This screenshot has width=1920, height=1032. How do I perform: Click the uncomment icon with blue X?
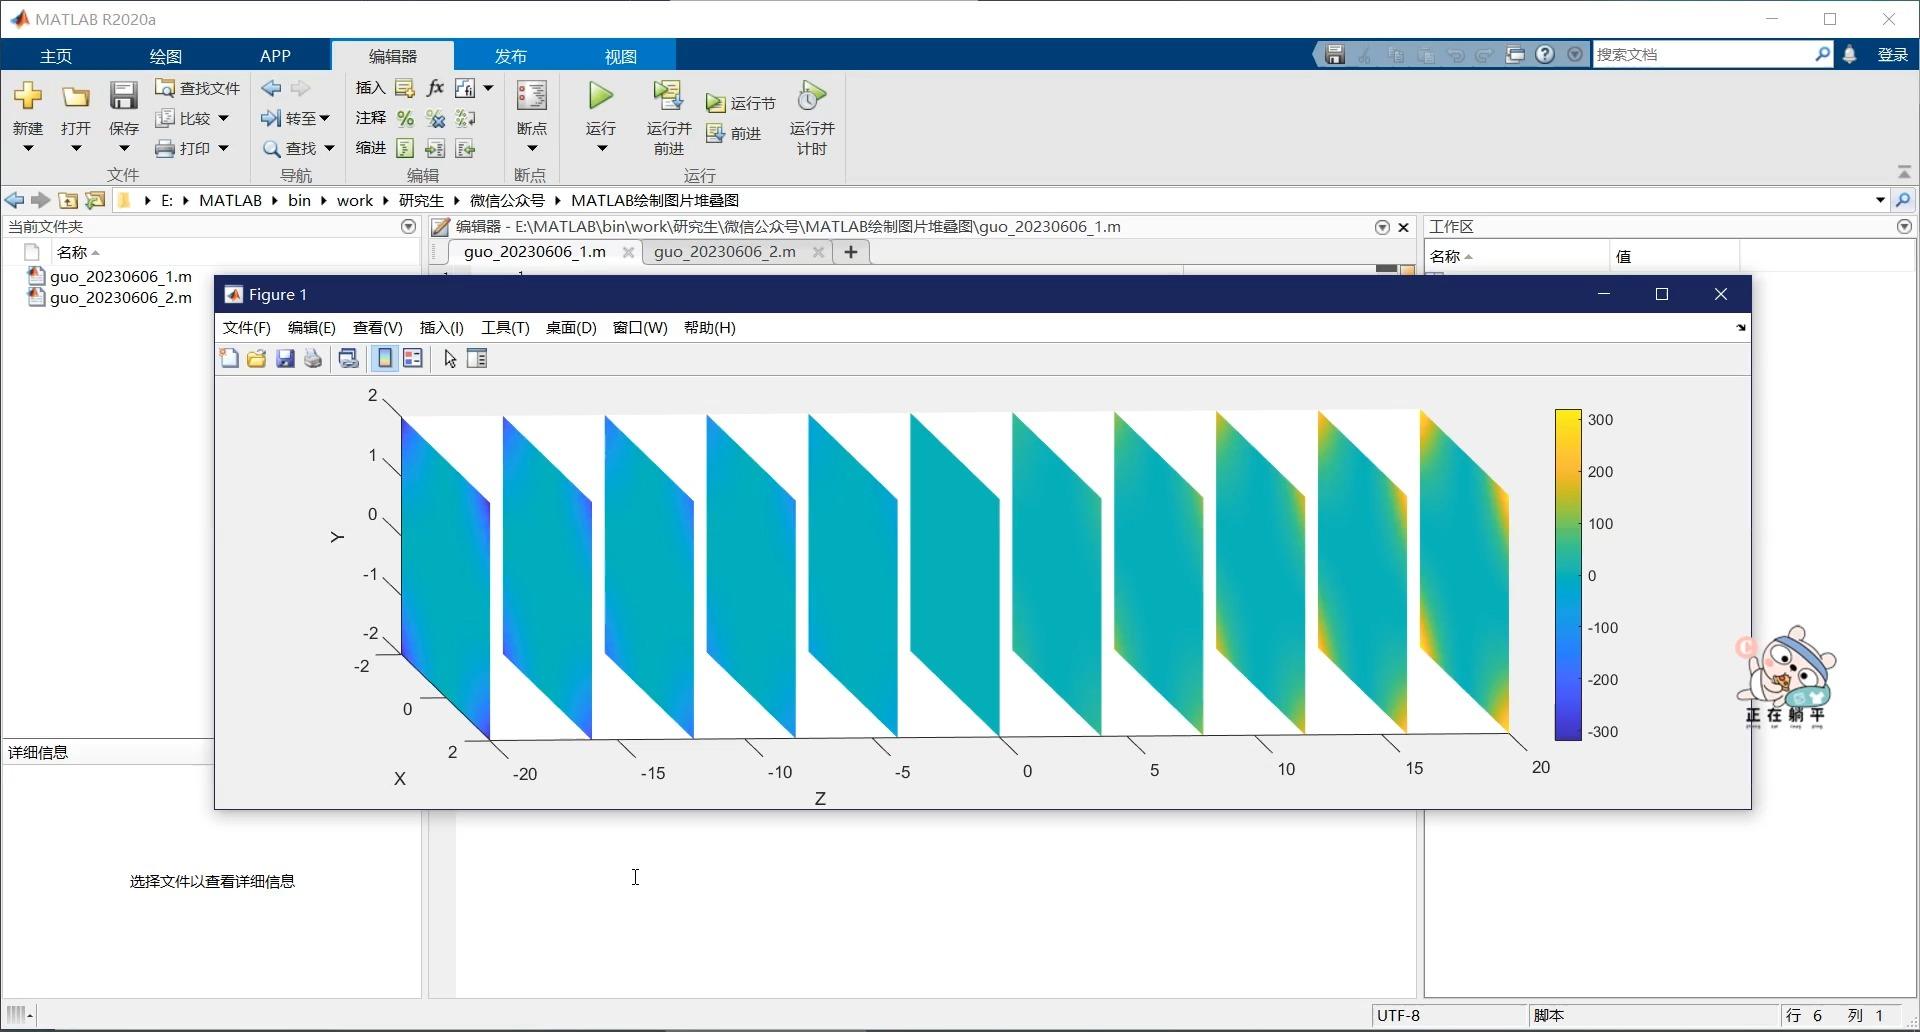click(x=435, y=119)
